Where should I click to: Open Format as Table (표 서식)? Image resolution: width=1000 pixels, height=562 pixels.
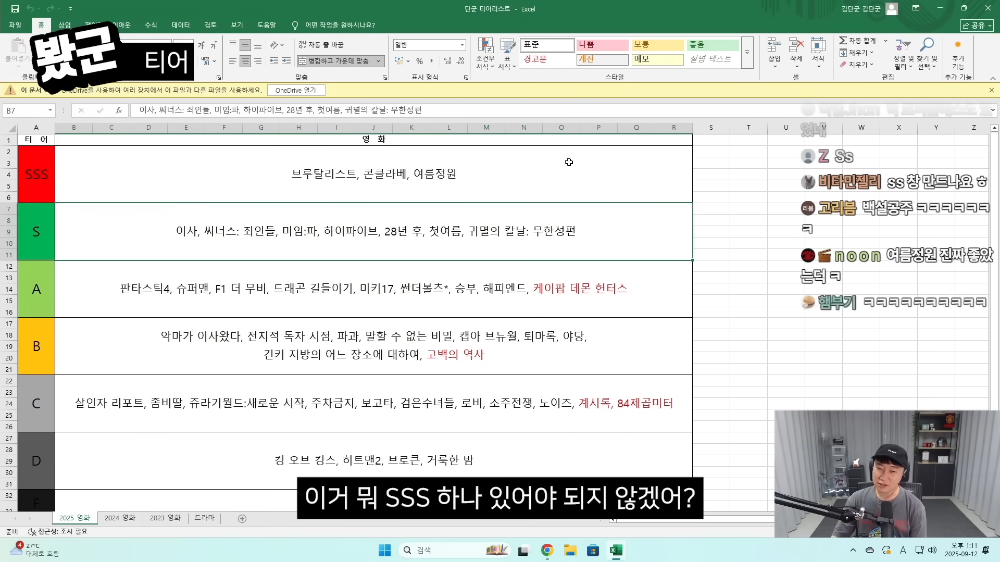click(508, 54)
